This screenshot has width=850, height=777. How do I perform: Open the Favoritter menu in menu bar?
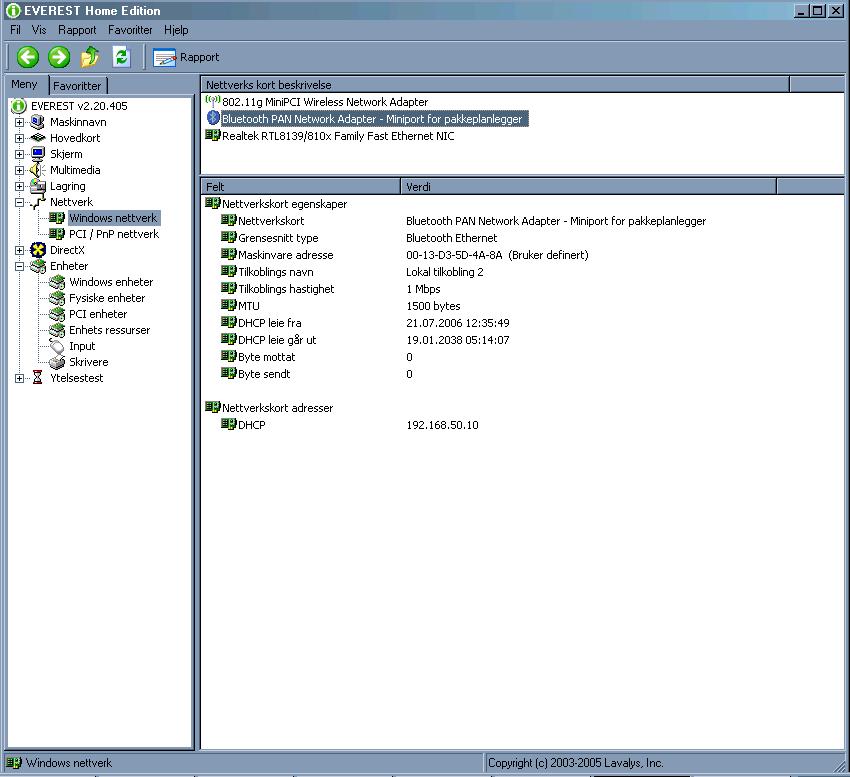[130, 30]
